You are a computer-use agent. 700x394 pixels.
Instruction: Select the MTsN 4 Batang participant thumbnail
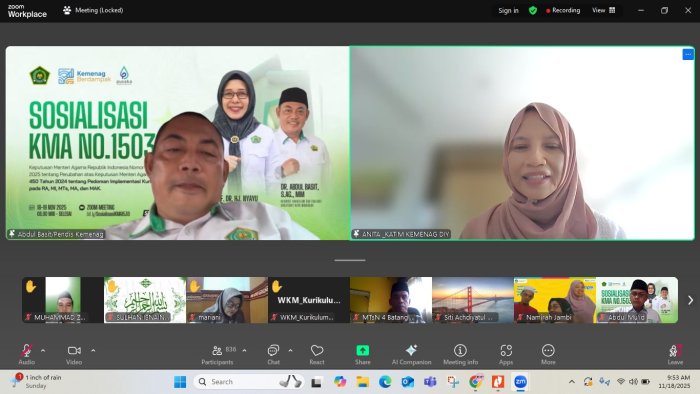coord(391,300)
